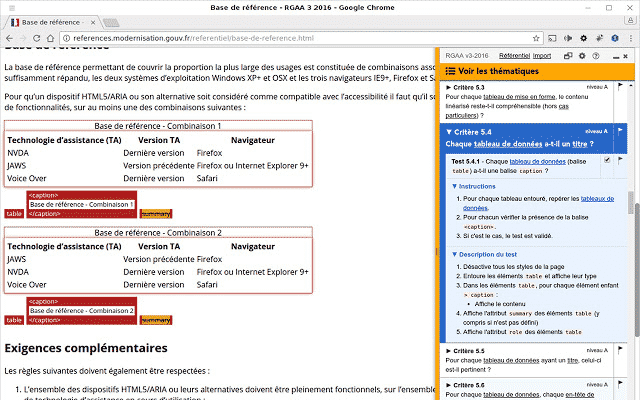This screenshot has width=640, height=400.
Task: Open RGAA panel settings gear
Action: (582, 56)
